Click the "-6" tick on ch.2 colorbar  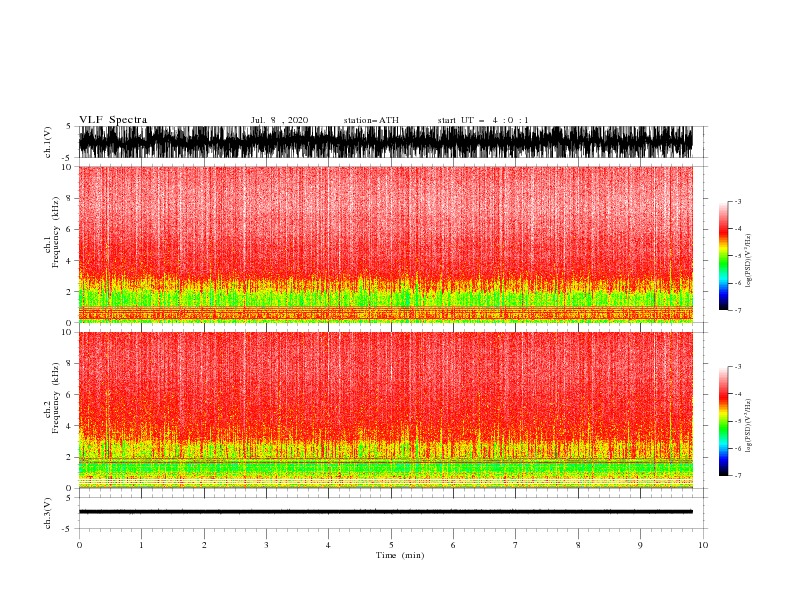coord(738,448)
